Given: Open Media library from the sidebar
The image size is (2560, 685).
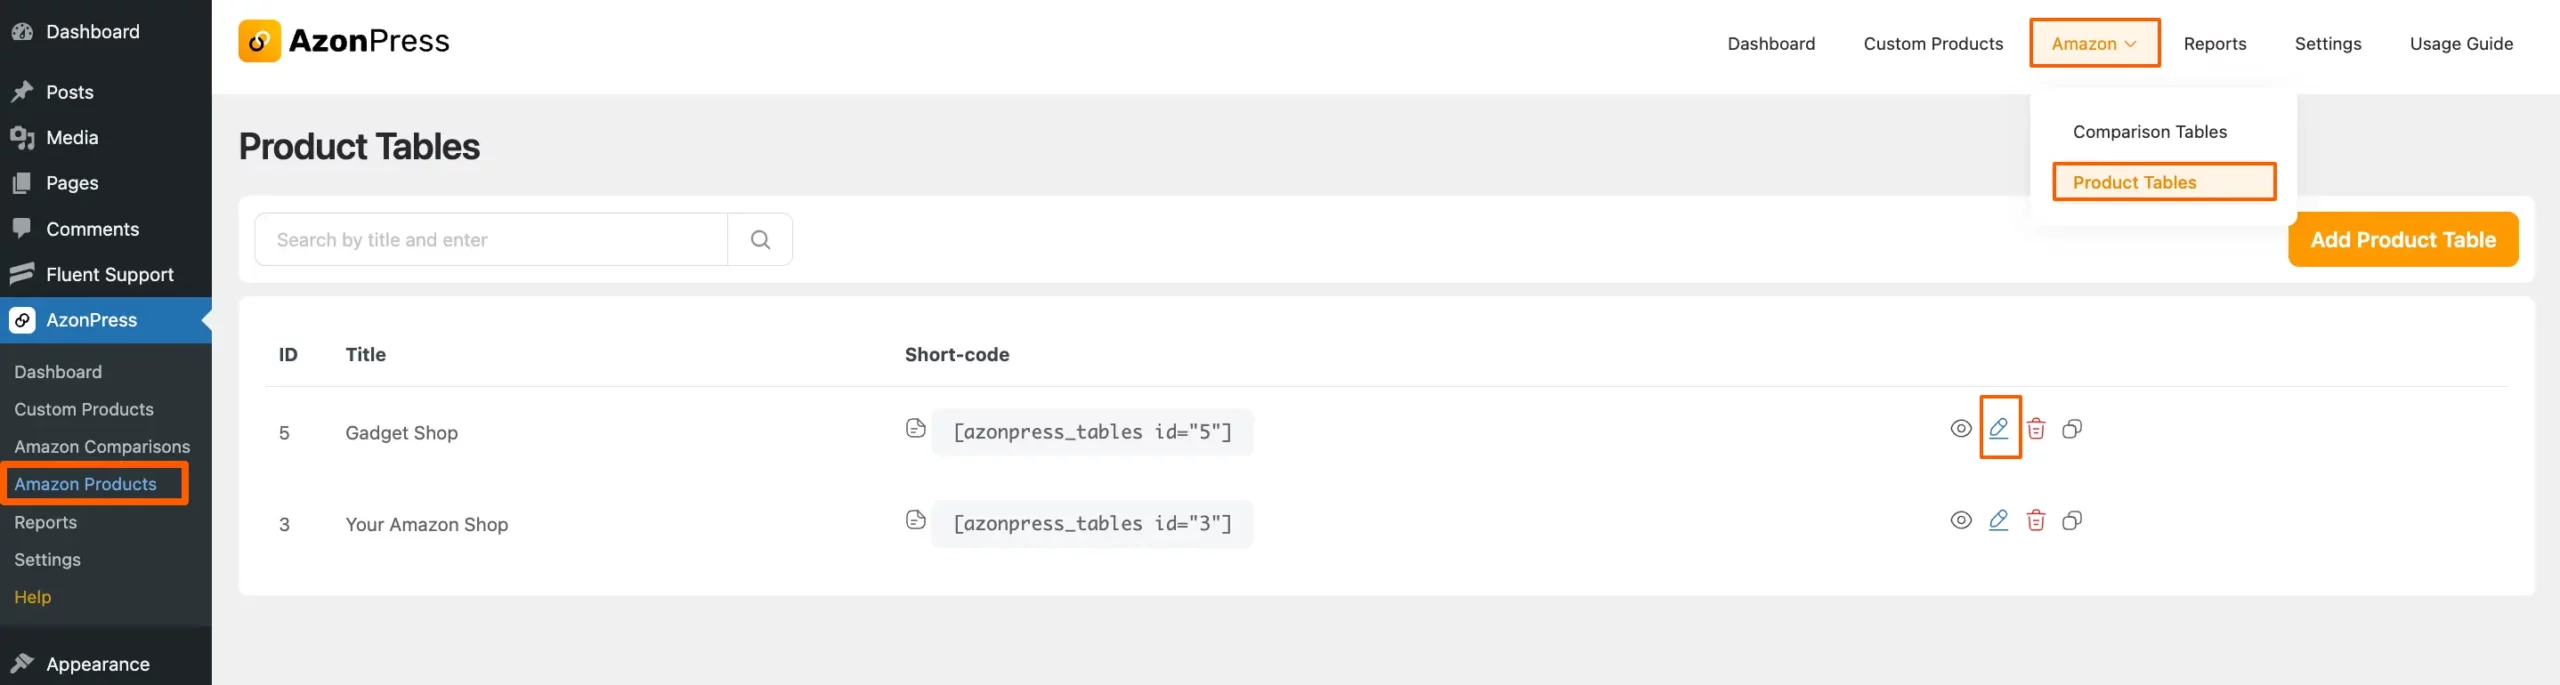Looking at the screenshot, I should 71,137.
